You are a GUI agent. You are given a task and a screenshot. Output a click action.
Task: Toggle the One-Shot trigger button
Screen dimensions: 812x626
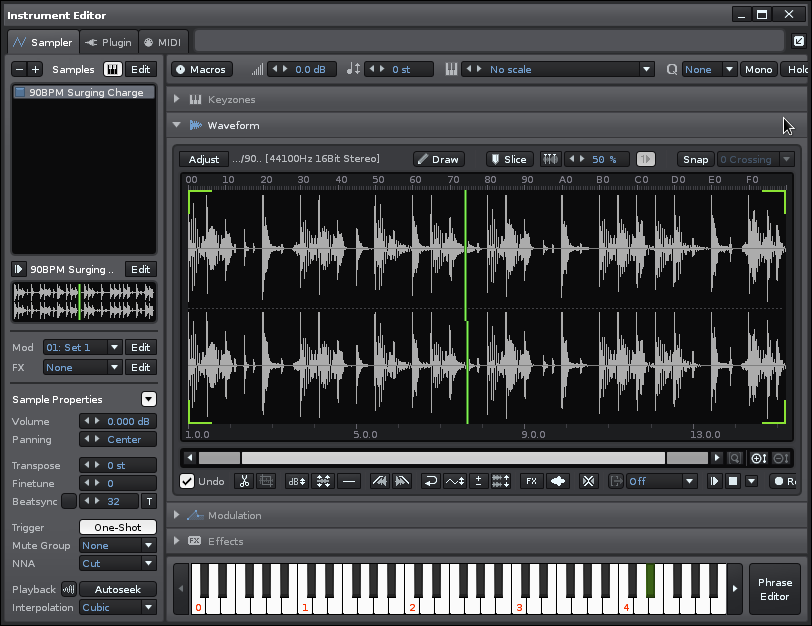(x=118, y=527)
